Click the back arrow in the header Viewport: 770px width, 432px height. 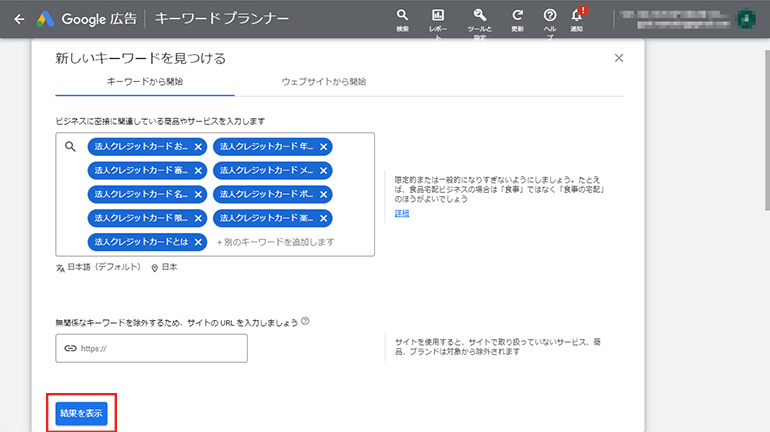[x=18, y=18]
